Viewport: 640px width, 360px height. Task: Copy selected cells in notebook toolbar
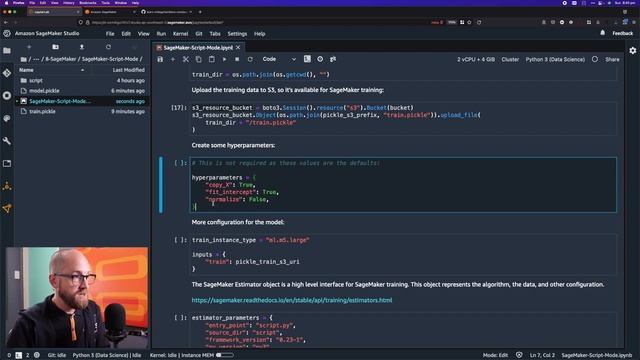[x=198, y=59]
